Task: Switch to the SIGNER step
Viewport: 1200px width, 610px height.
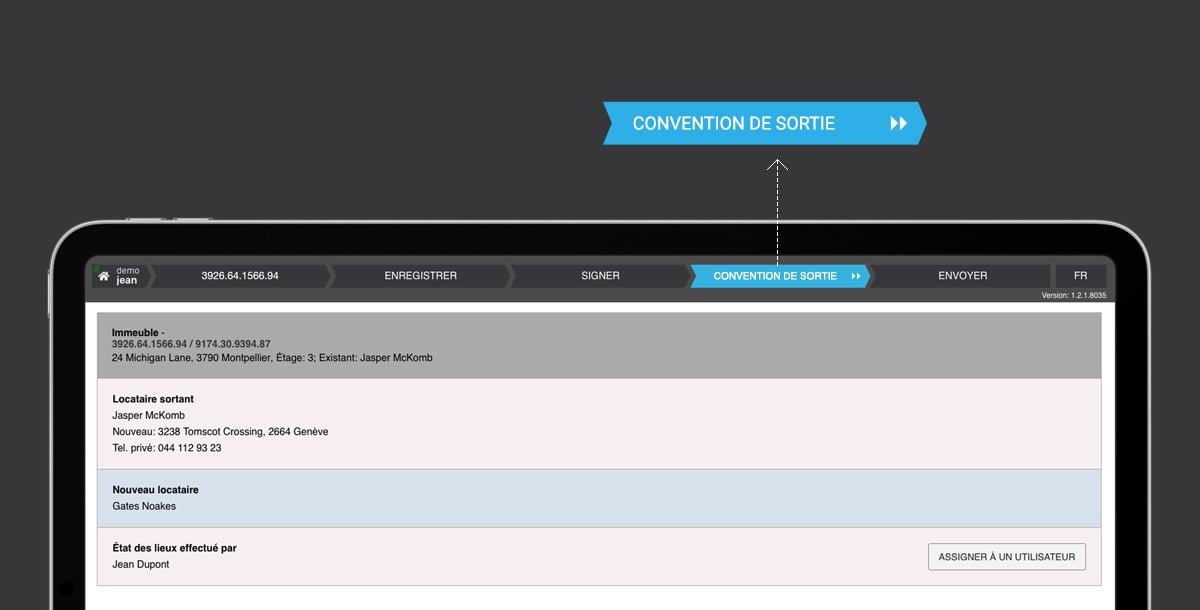Action: pos(601,276)
